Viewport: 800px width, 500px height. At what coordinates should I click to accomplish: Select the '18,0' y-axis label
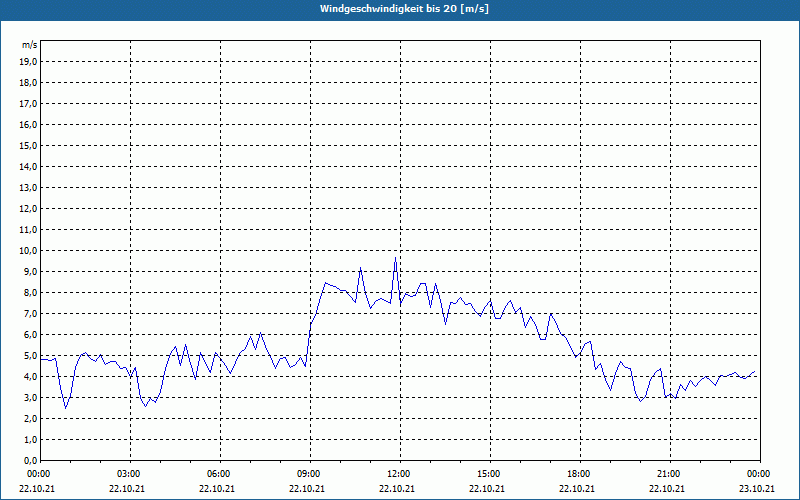29,83
